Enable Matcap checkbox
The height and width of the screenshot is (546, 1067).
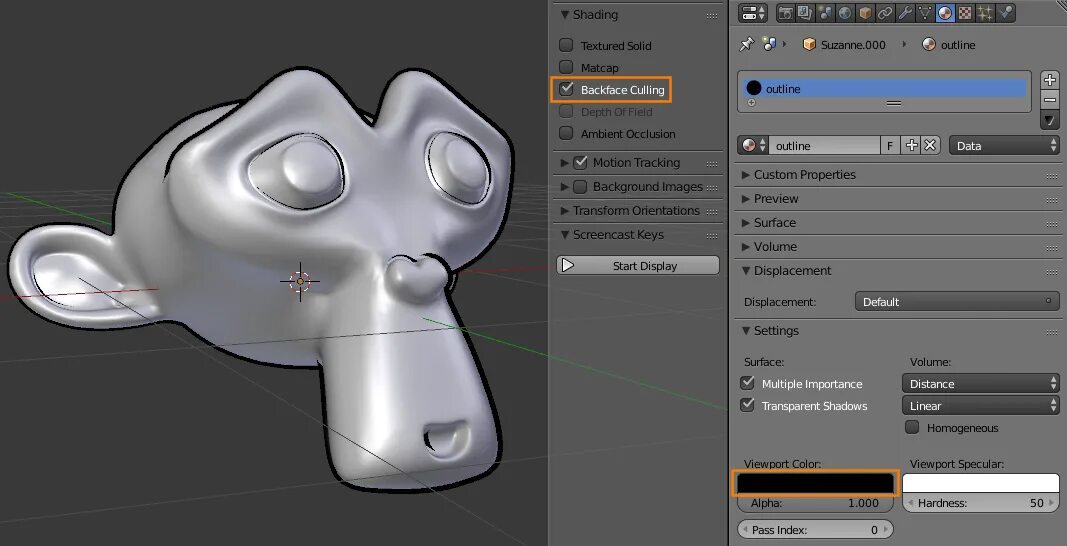566,67
